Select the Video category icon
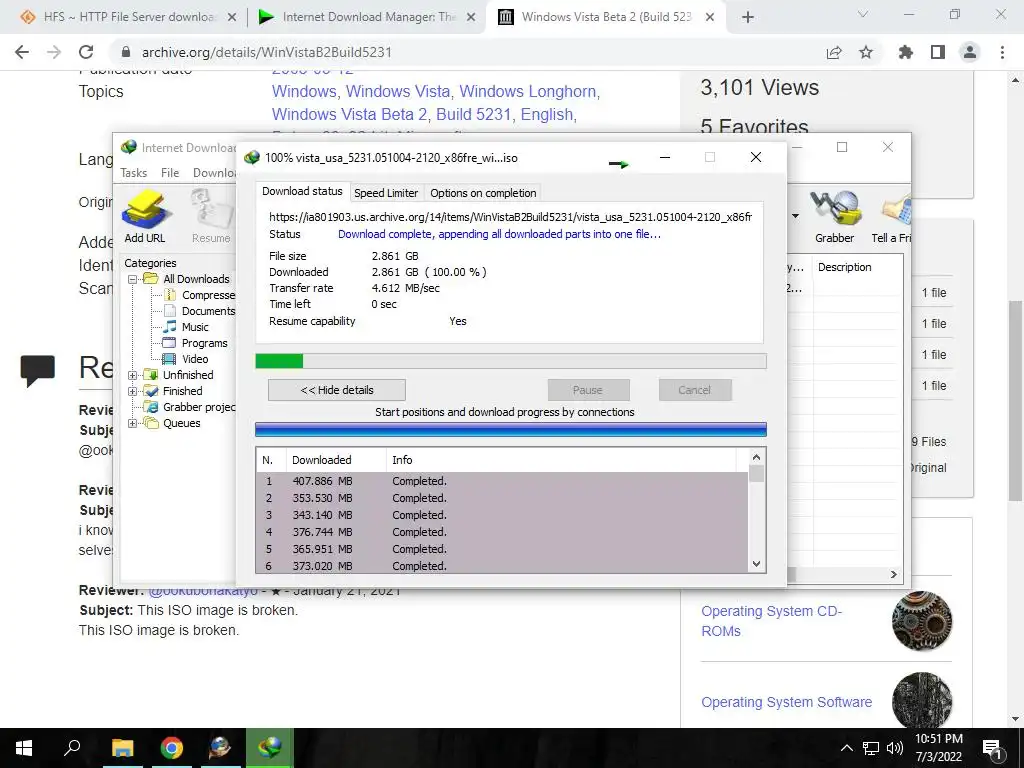1024x768 pixels. pos(169,359)
